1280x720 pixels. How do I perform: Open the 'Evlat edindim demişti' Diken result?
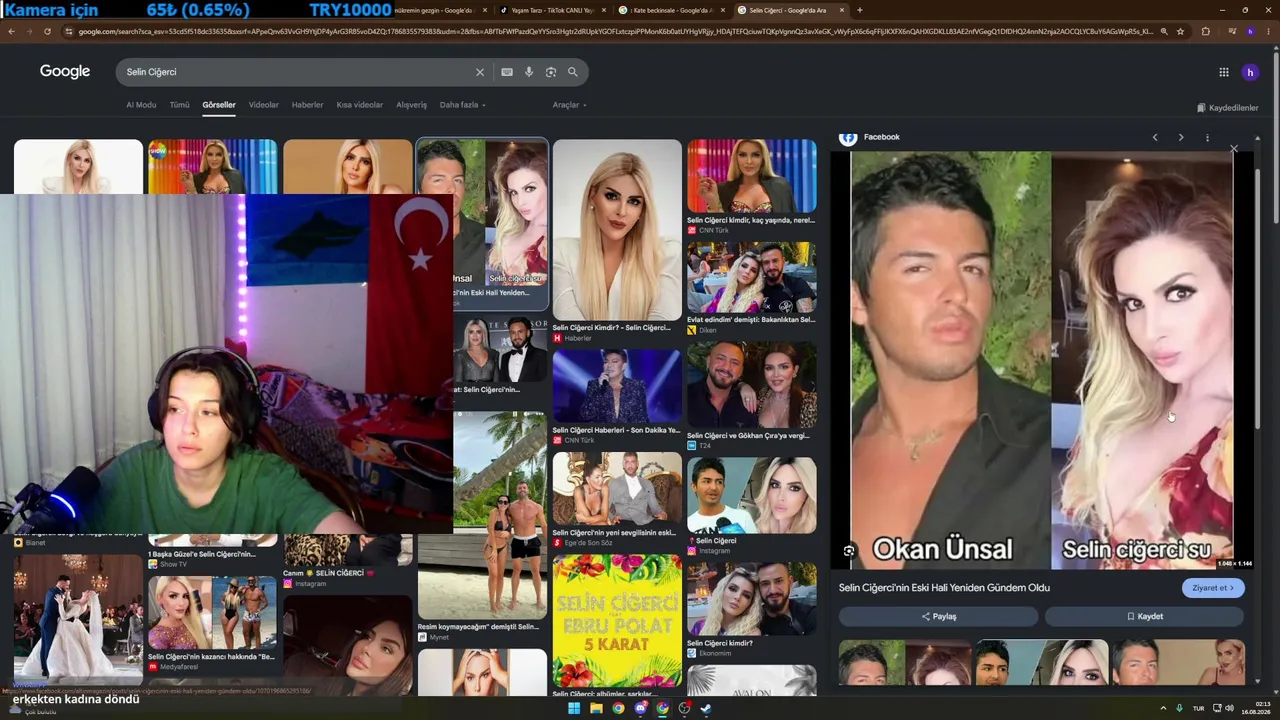point(751,288)
